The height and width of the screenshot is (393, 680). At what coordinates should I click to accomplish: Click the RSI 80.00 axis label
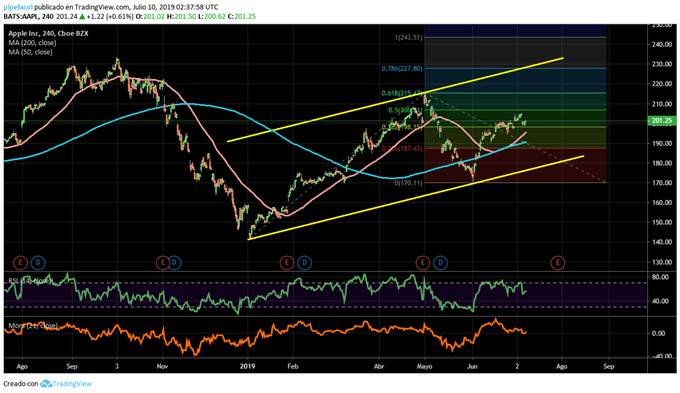(660, 277)
